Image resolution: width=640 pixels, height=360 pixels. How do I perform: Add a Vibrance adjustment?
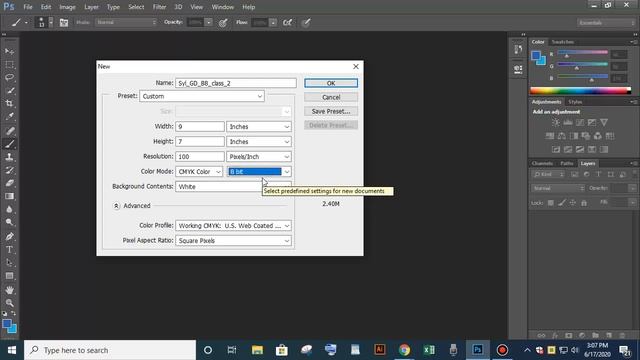coord(604,122)
